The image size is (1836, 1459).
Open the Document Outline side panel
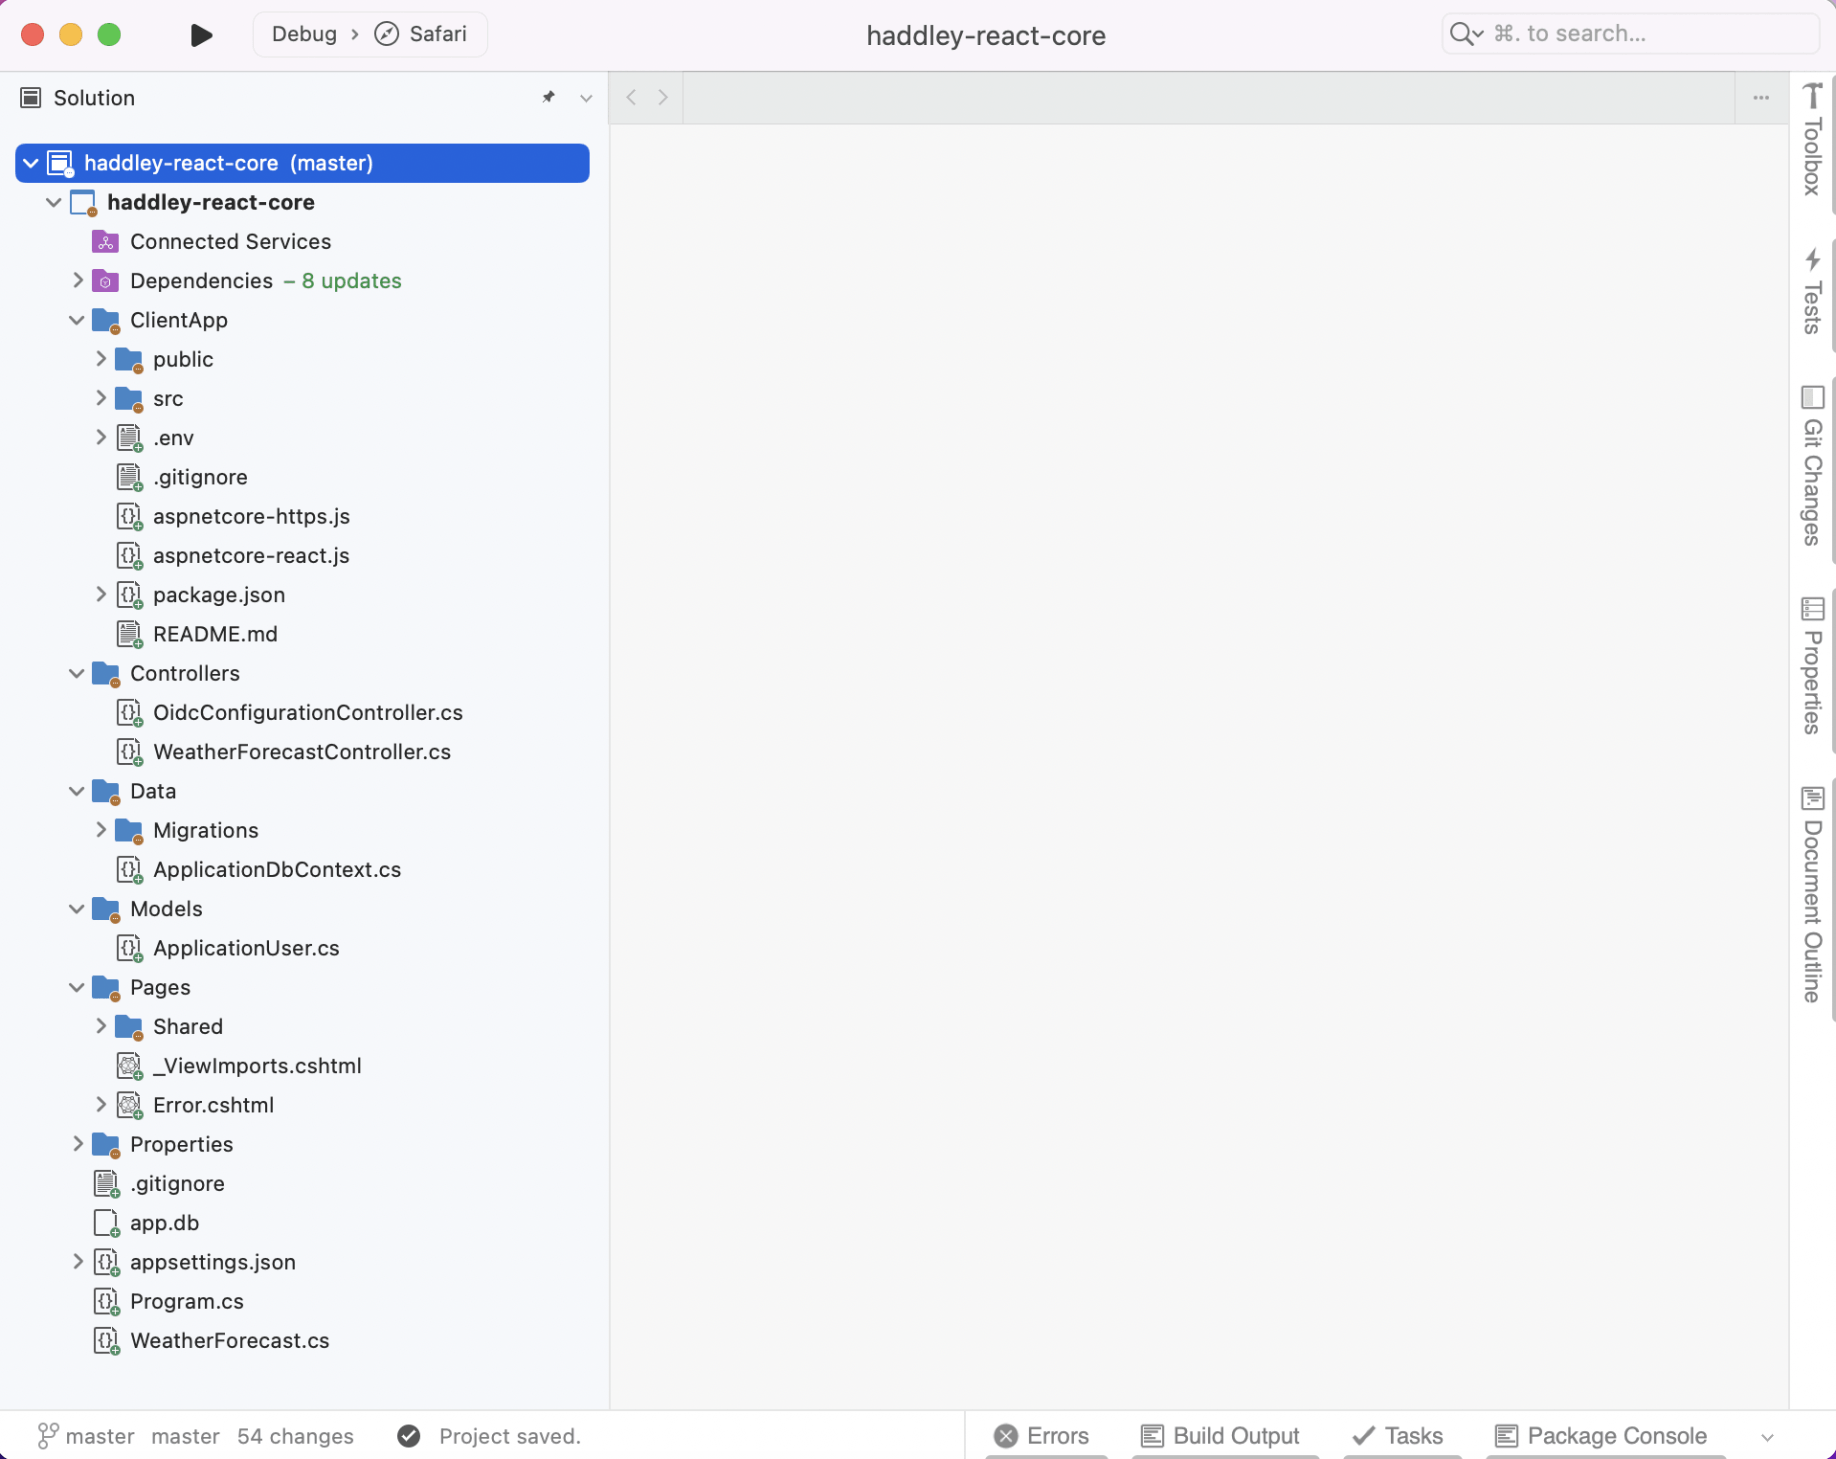[1812, 894]
